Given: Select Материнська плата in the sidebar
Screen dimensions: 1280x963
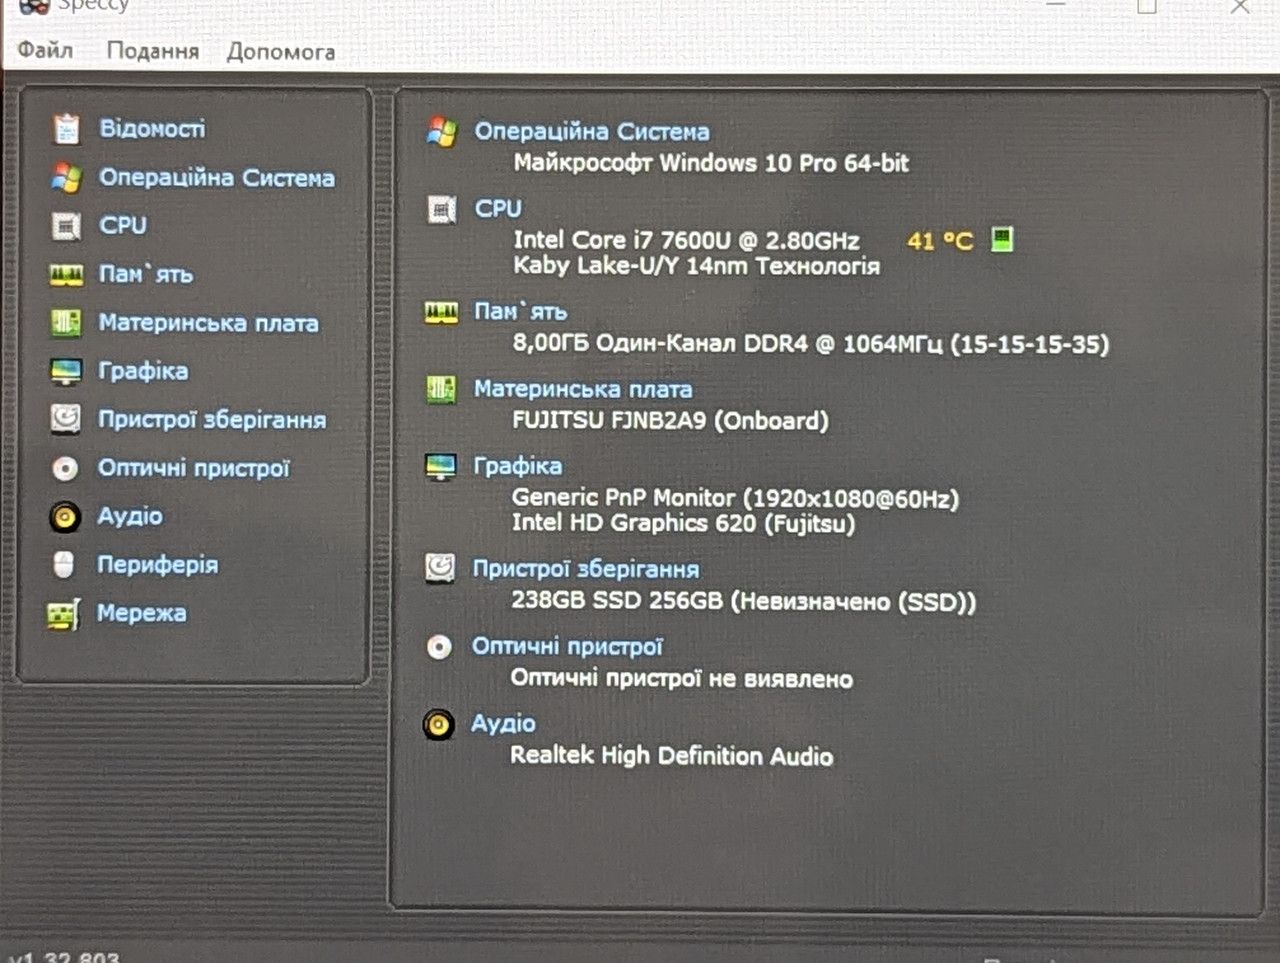Looking at the screenshot, I should [x=208, y=323].
